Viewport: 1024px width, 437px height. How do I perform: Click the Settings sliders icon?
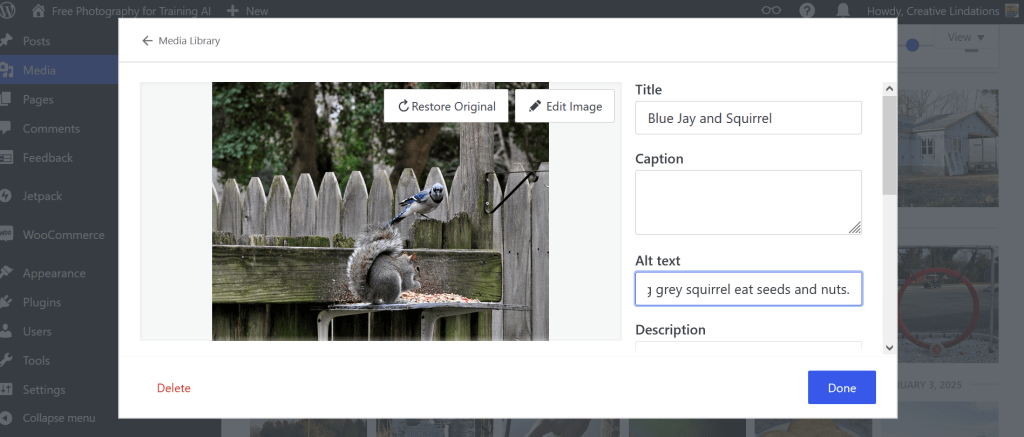tap(6, 389)
